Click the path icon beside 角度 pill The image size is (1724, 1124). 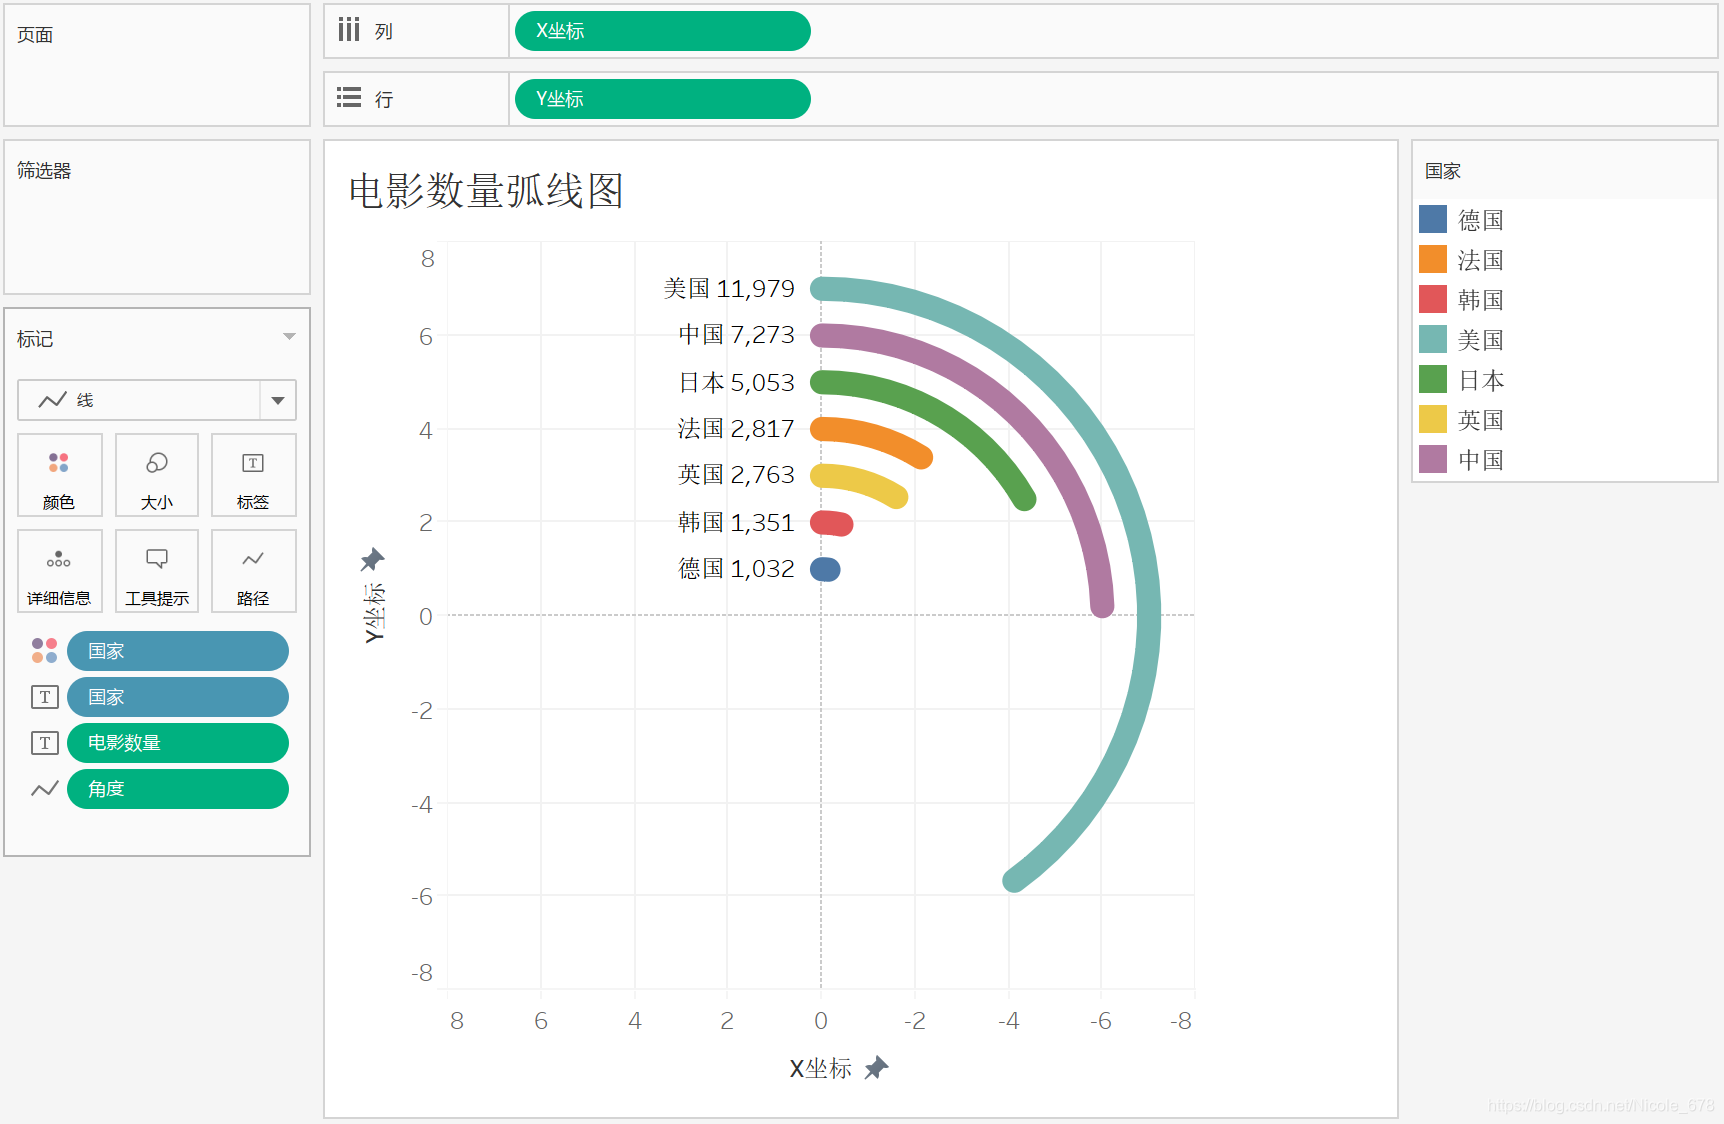[x=44, y=789]
